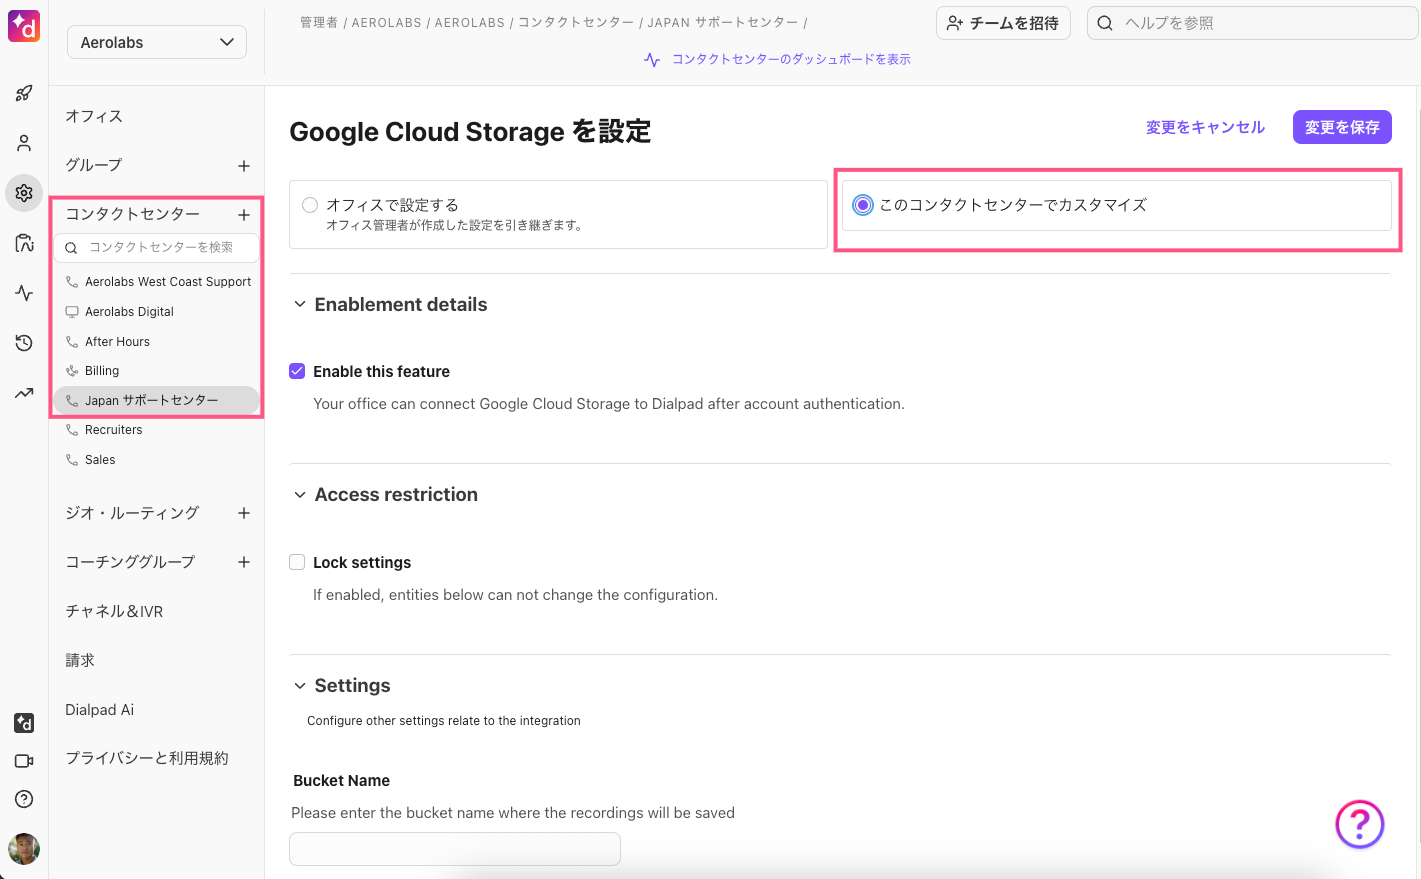This screenshot has width=1421, height=879.
Task: Click the Dialpad logo icon
Action: coord(24,26)
